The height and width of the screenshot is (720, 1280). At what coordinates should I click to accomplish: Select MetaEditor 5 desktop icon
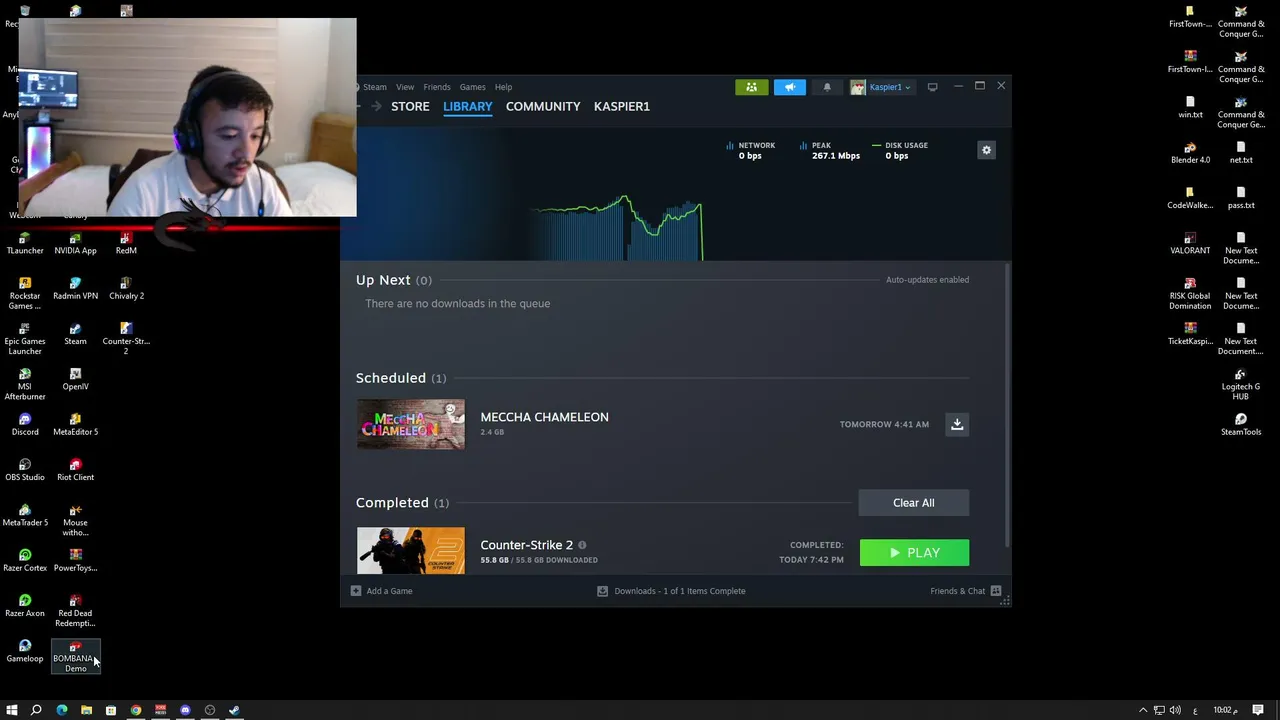(75, 424)
